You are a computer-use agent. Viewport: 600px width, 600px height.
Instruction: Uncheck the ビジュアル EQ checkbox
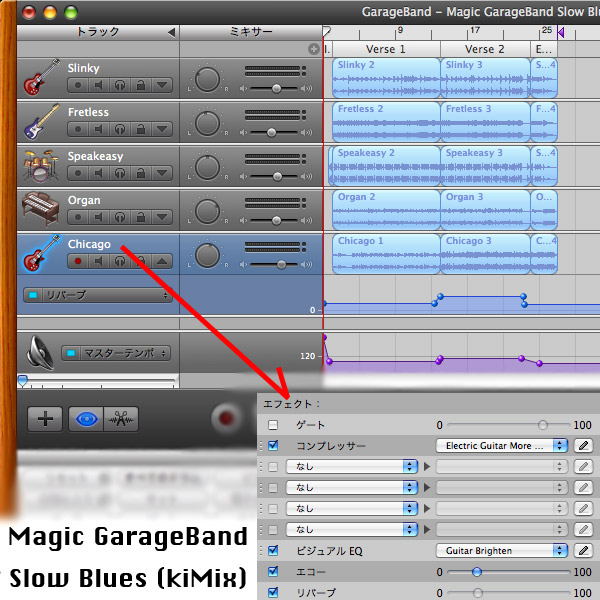pyautogui.click(x=273, y=550)
